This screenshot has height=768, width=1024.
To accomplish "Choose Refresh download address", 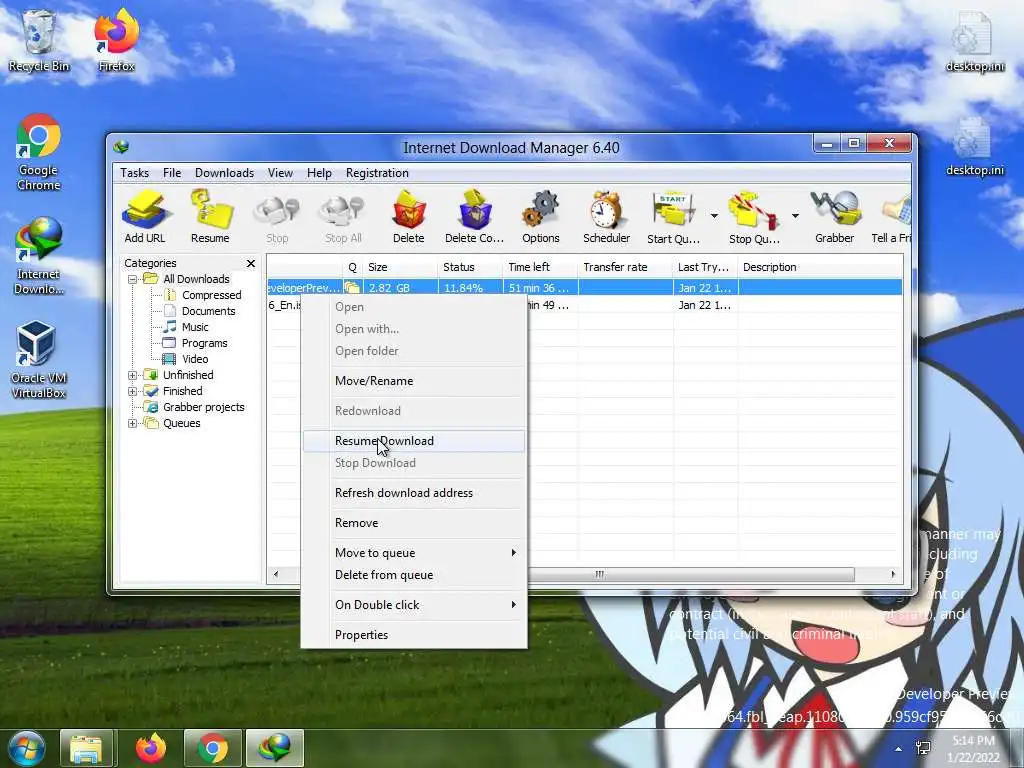I will click(x=414, y=493).
